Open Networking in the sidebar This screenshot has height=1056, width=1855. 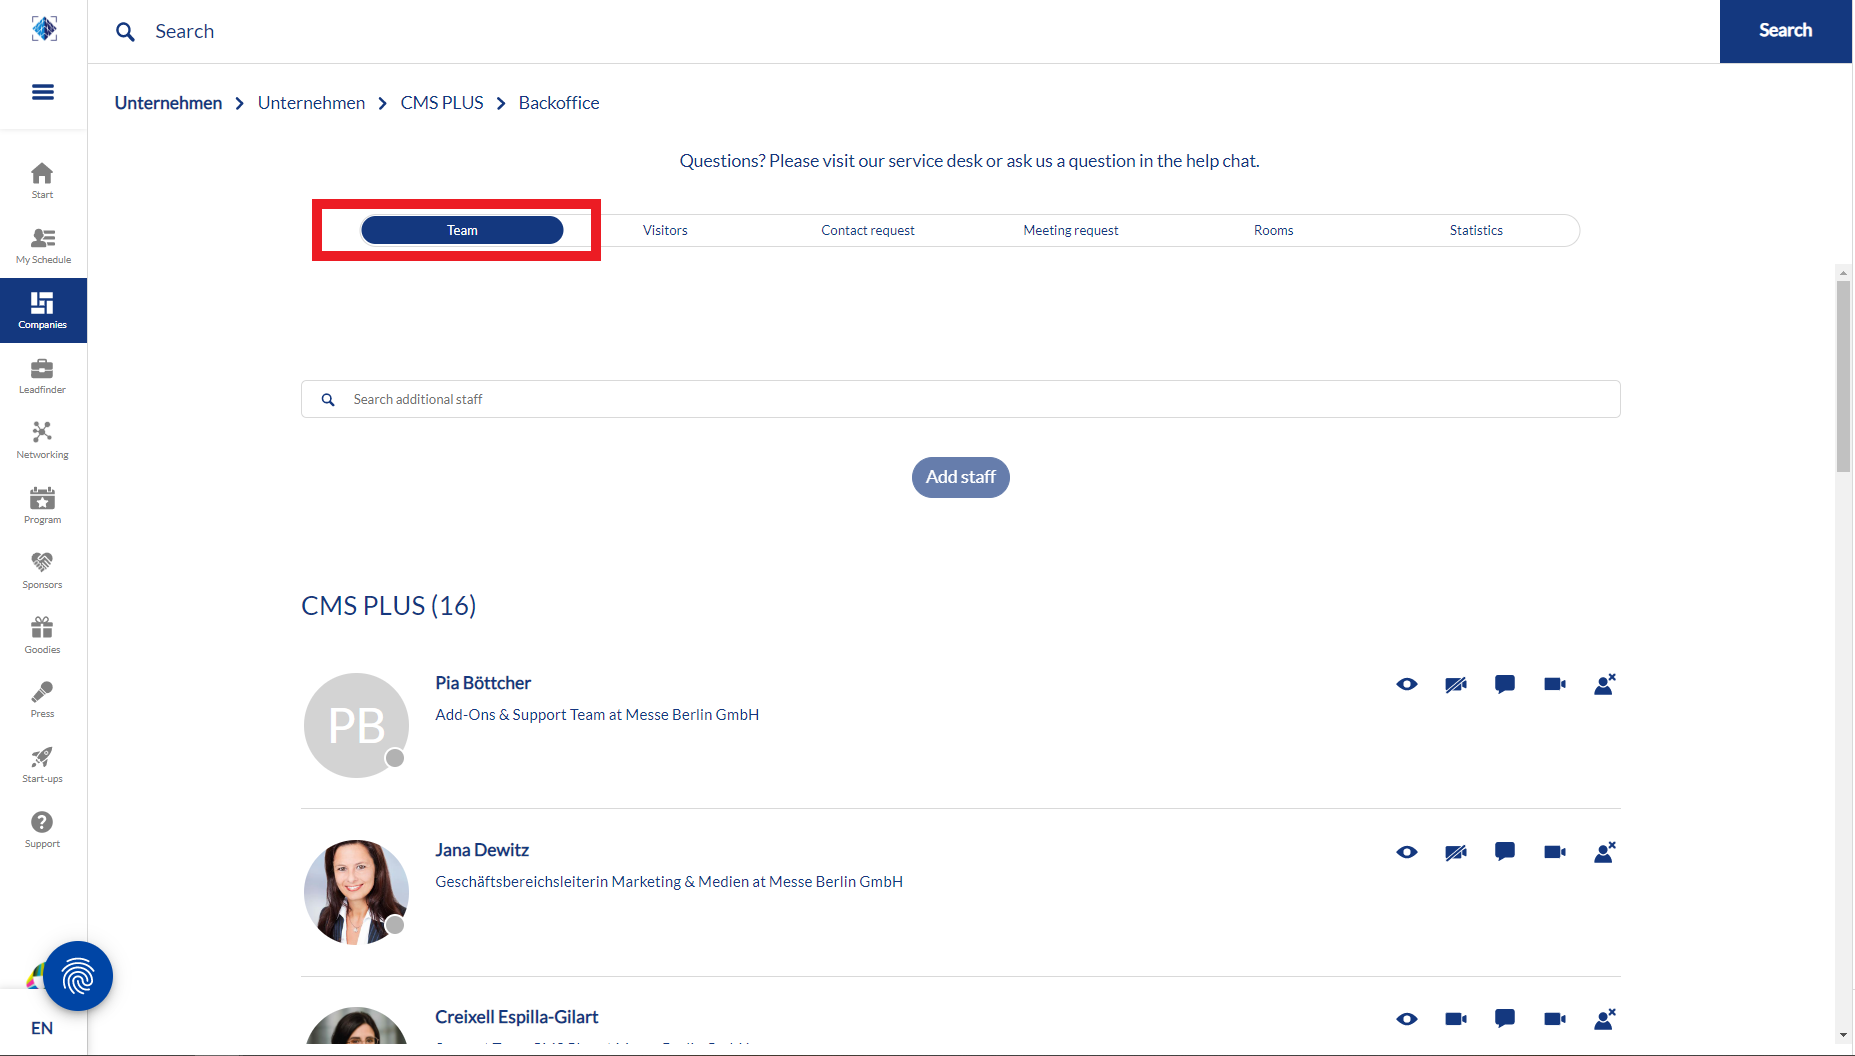point(42,441)
